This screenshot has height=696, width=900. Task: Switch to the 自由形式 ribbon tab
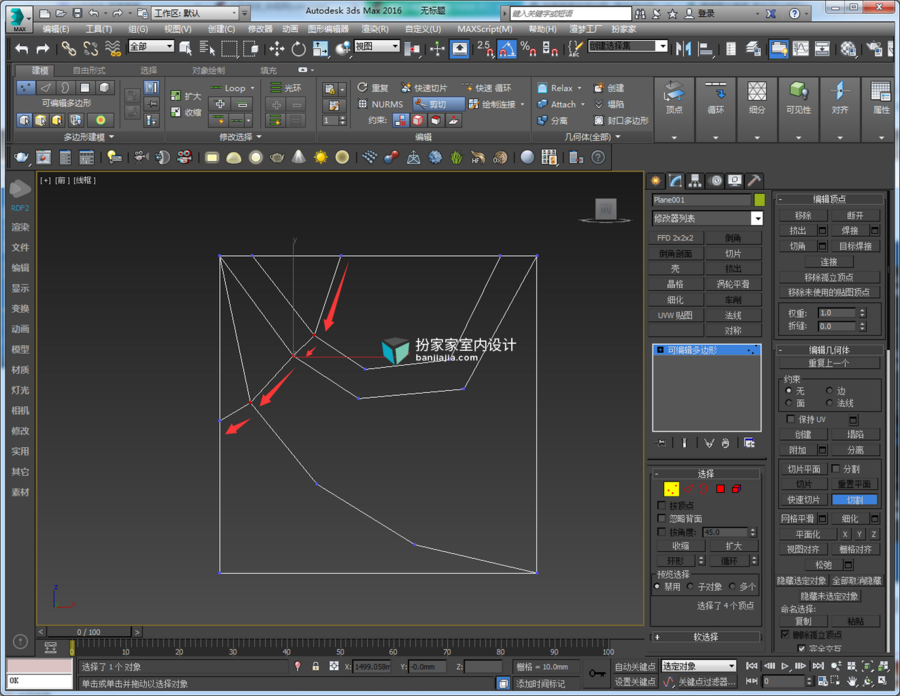[x=89, y=70]
